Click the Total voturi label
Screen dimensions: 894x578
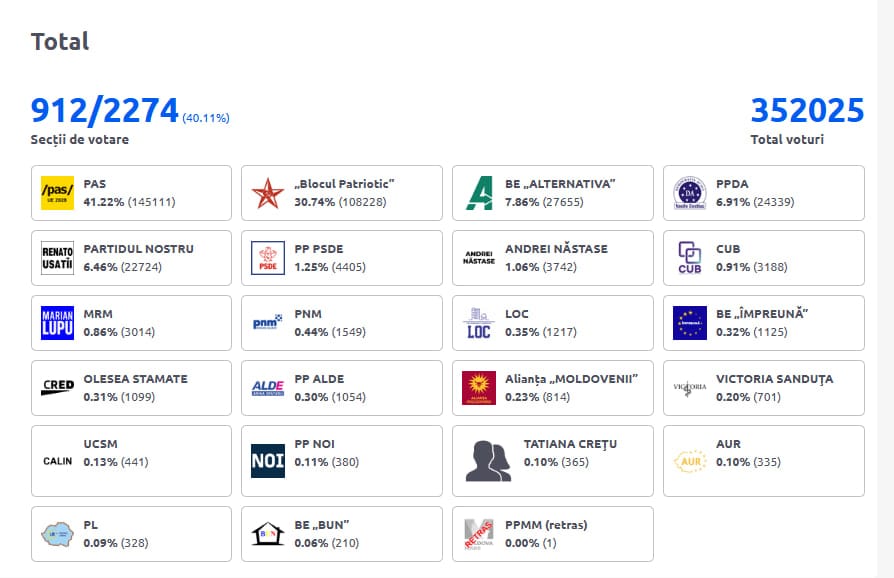pyautogui.click(x=787, y=140)
